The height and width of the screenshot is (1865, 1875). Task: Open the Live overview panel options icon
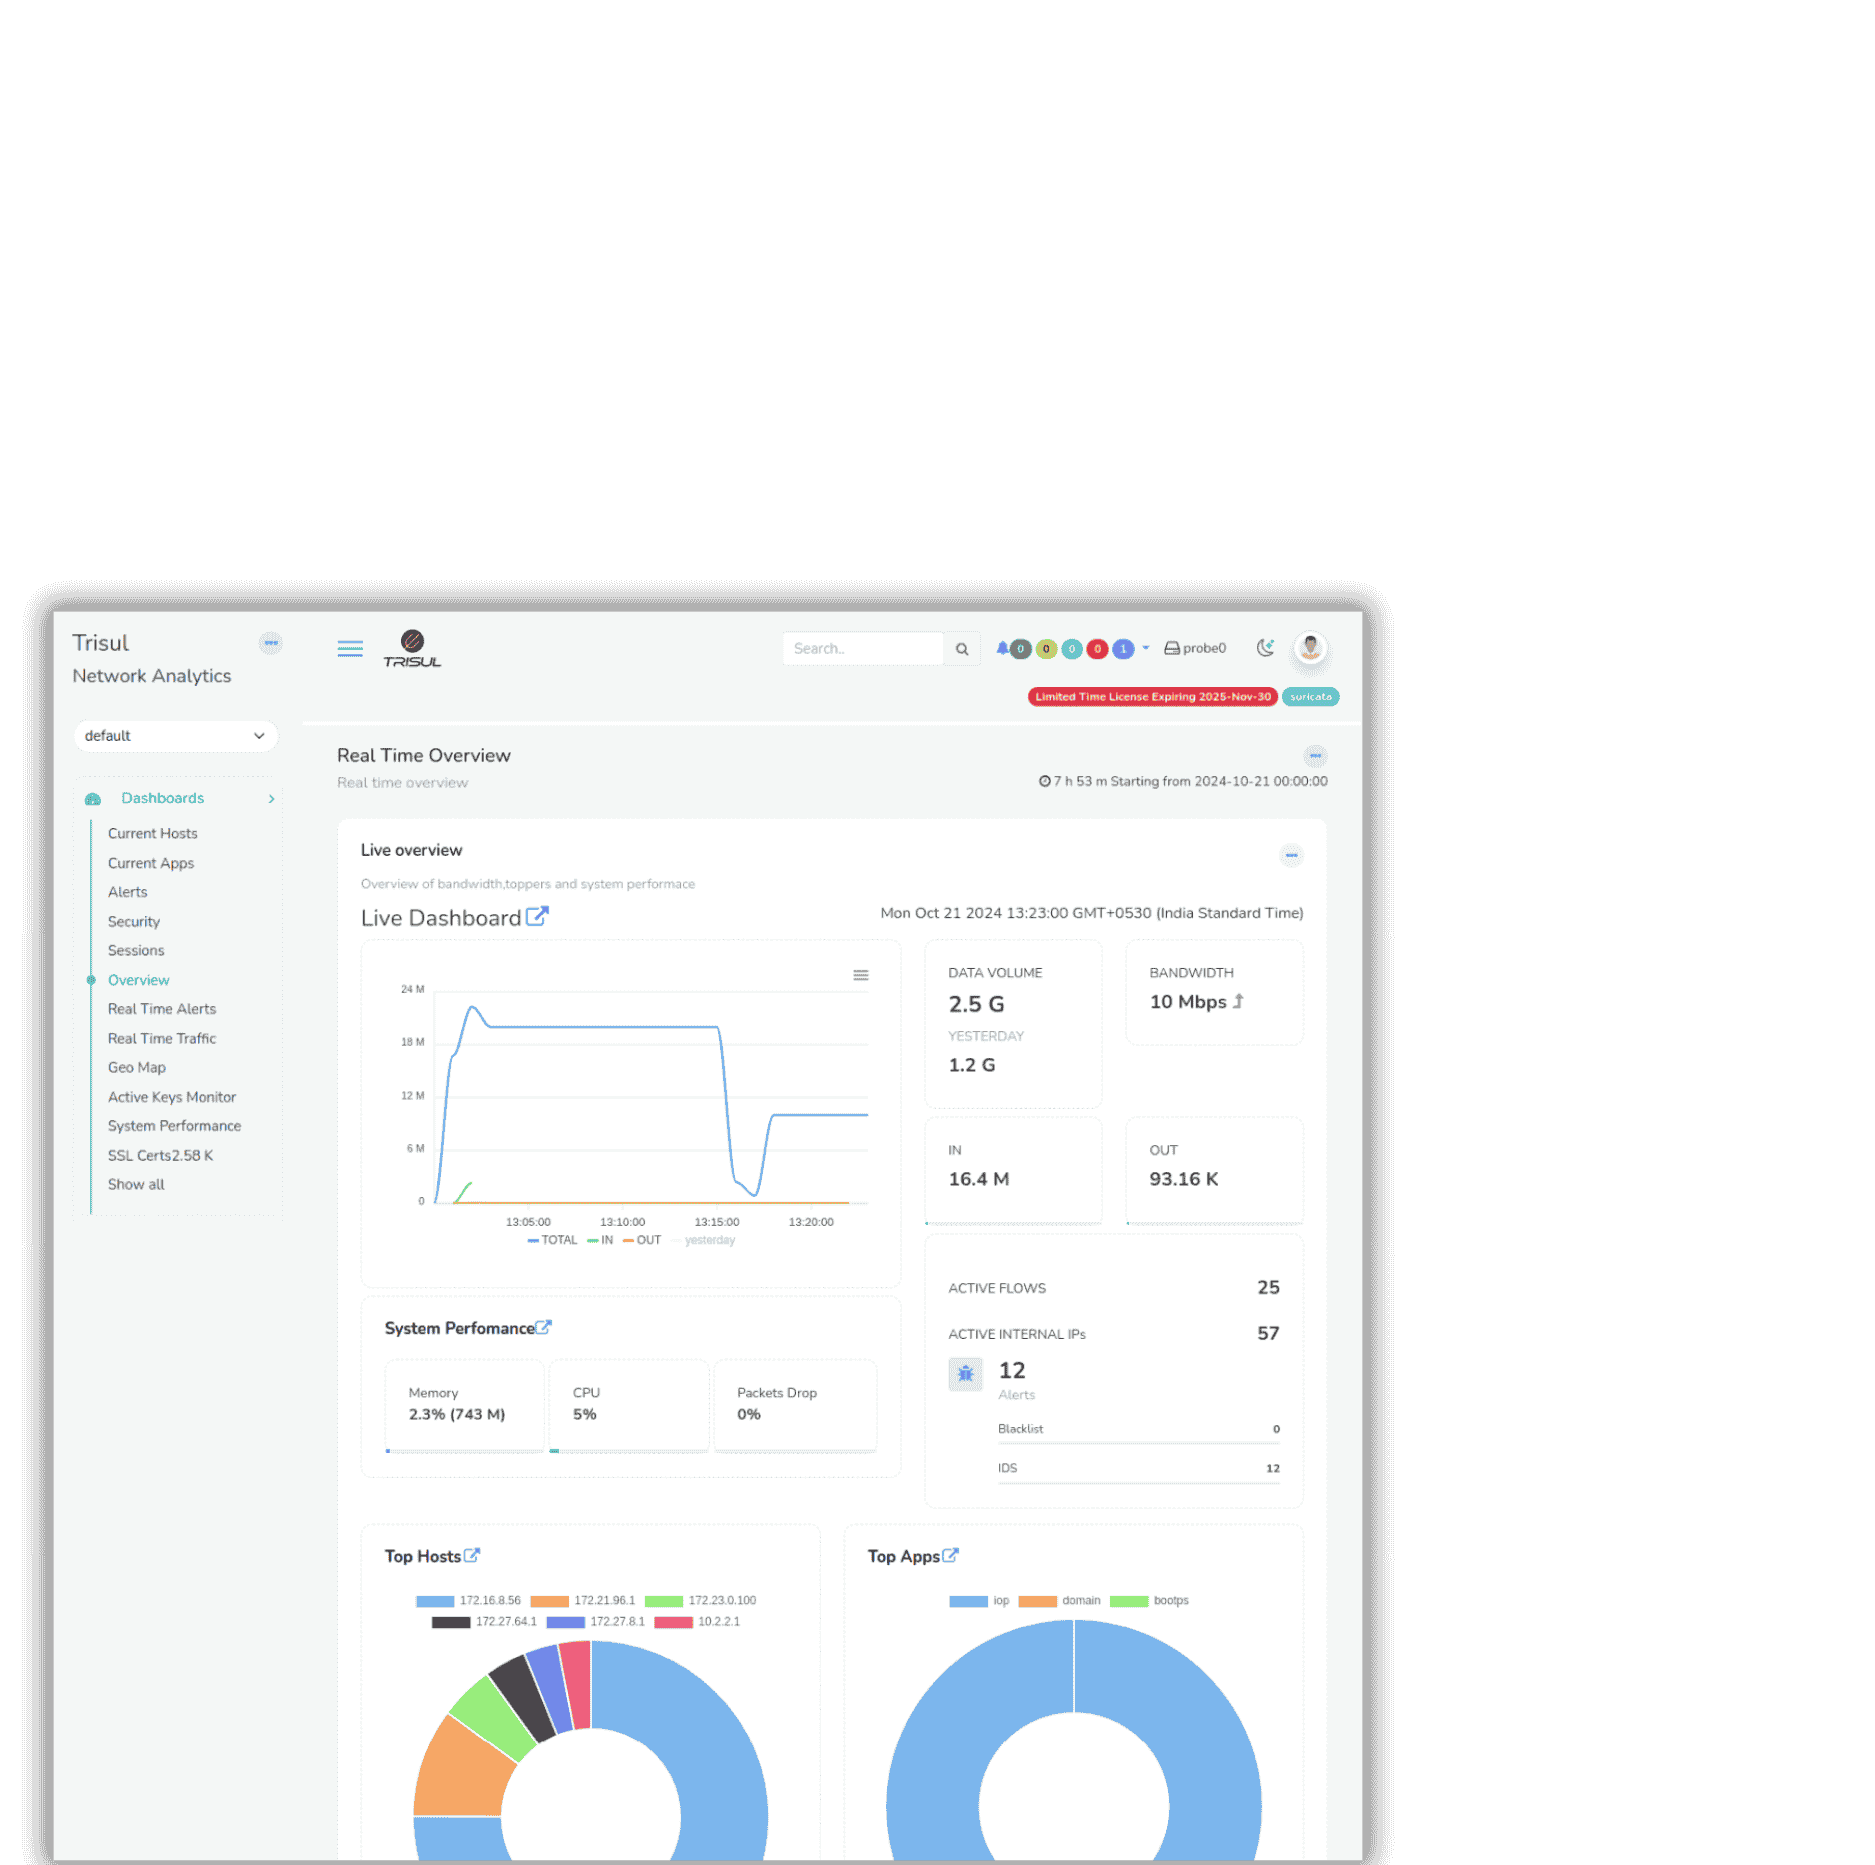[x=1291, y=855]
